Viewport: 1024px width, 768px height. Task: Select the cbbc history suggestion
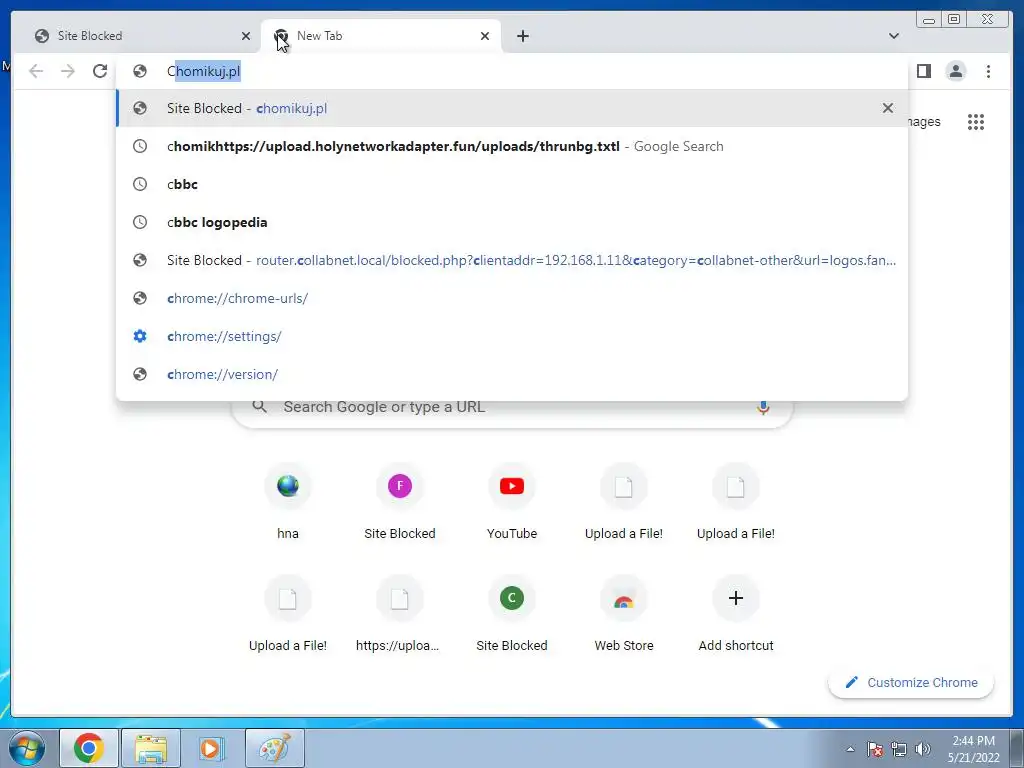tap(512, 184)
